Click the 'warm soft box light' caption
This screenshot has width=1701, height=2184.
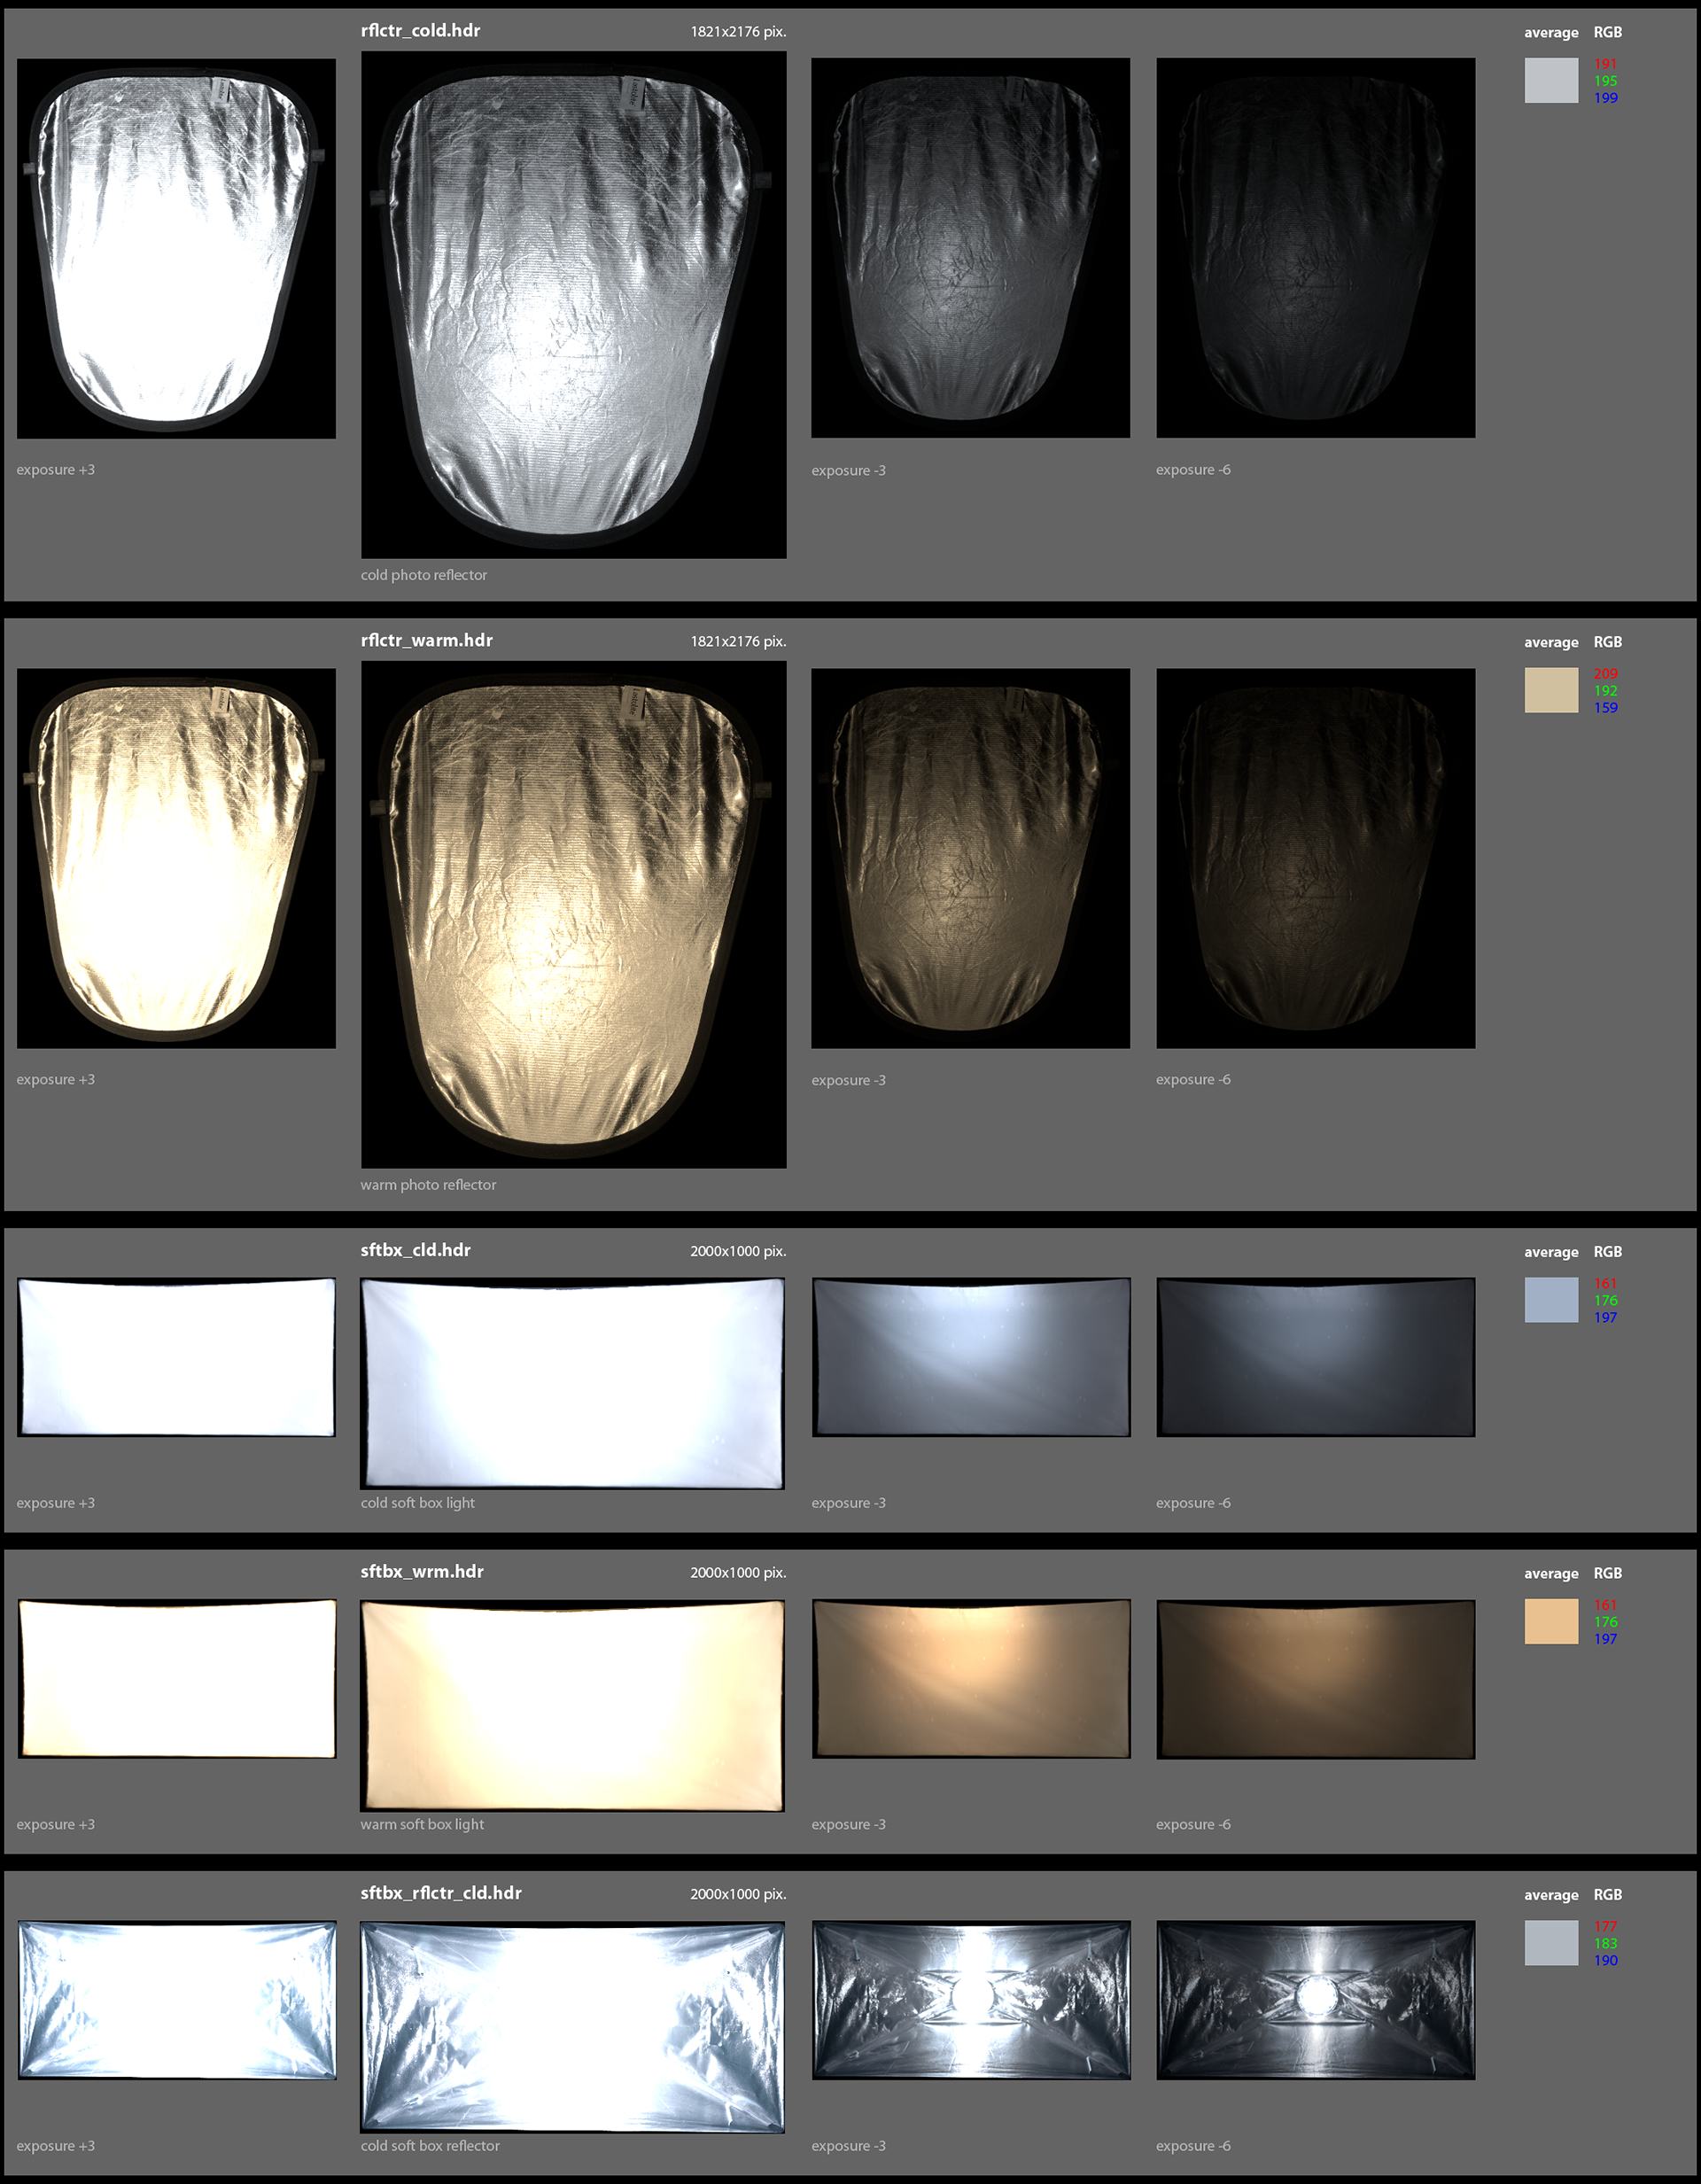pyautogui.click(x=421, y=1824)
